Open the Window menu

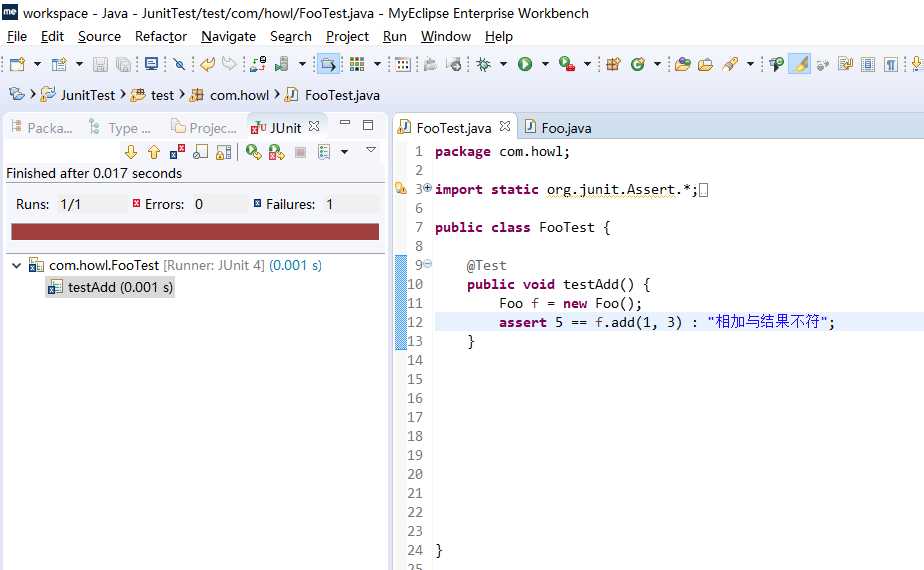point(446,37)
